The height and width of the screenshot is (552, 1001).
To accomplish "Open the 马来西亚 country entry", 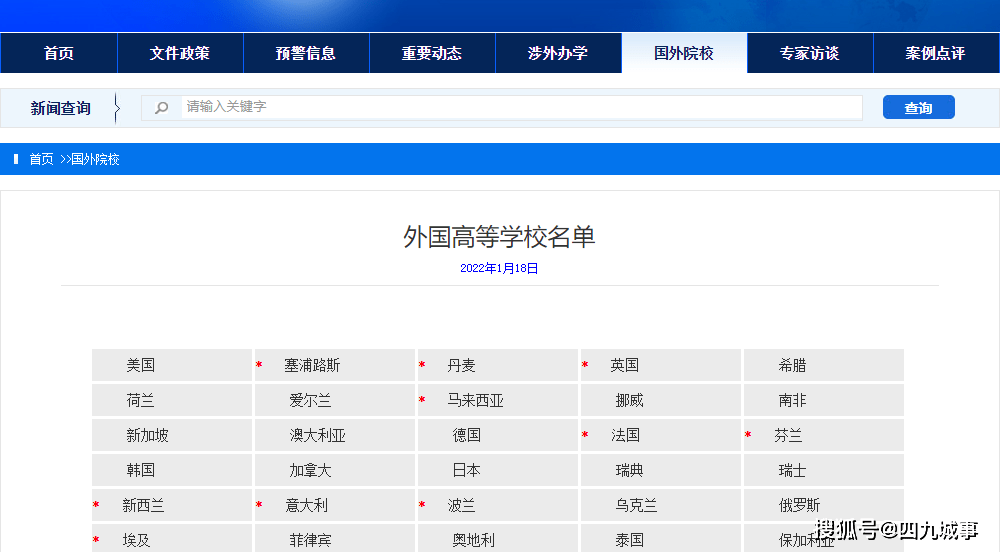I will click(x=476, y=400).
